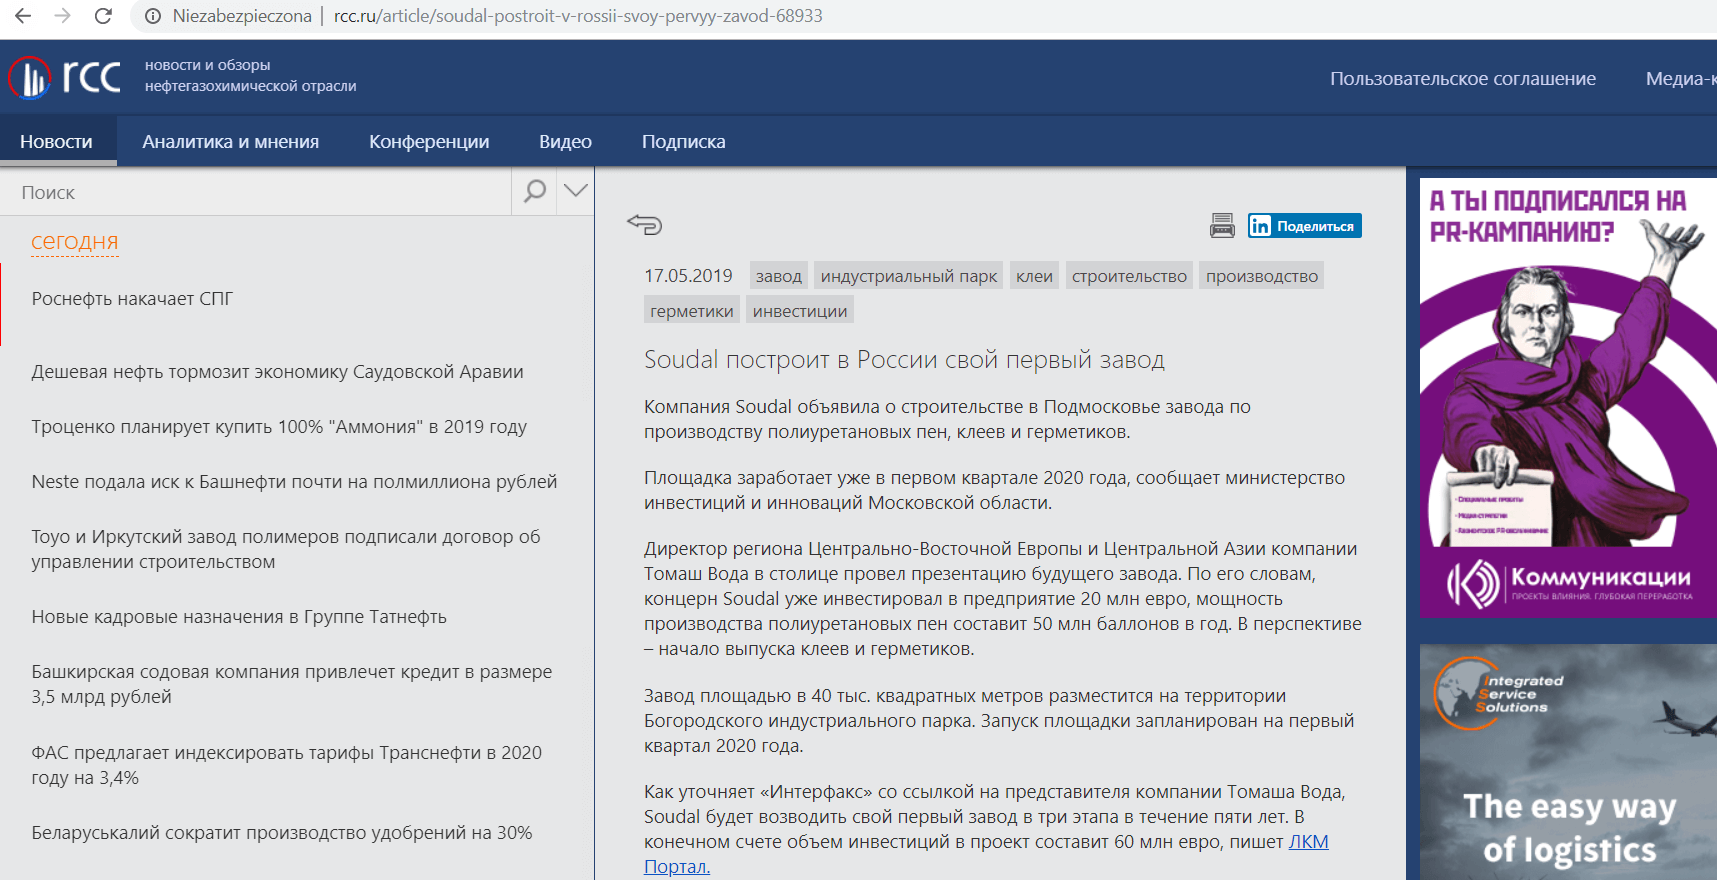
Task: Open news about Neste lawsuit against Башнефть
Action: tap(295, 482)
